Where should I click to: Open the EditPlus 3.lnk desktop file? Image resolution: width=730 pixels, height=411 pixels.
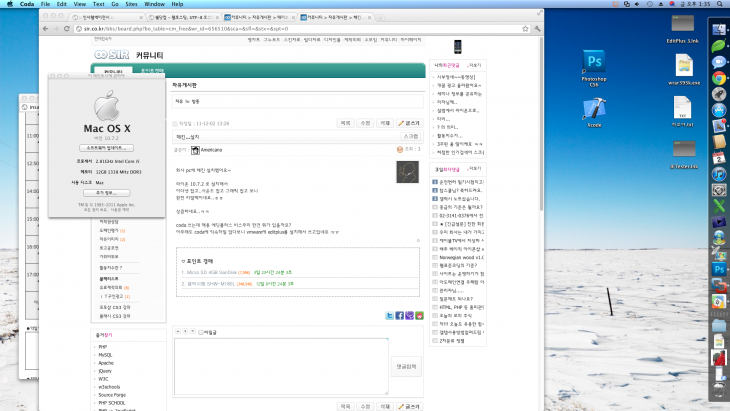(683, 29)
